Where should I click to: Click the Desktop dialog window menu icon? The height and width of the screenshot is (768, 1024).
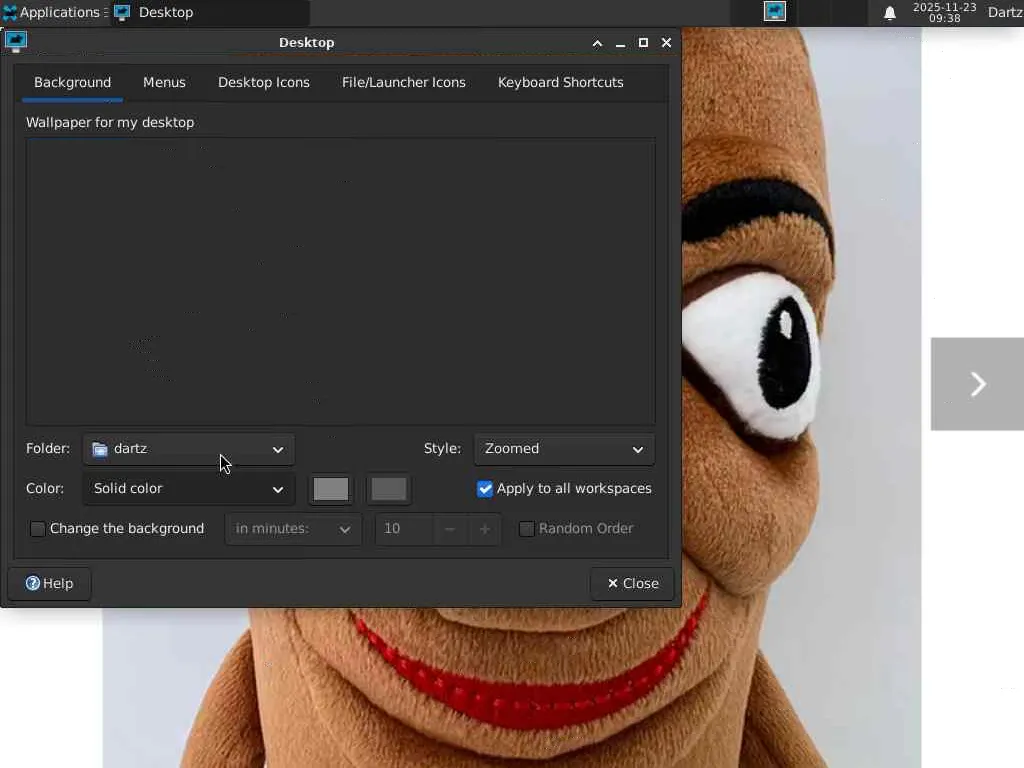point(16,41)
